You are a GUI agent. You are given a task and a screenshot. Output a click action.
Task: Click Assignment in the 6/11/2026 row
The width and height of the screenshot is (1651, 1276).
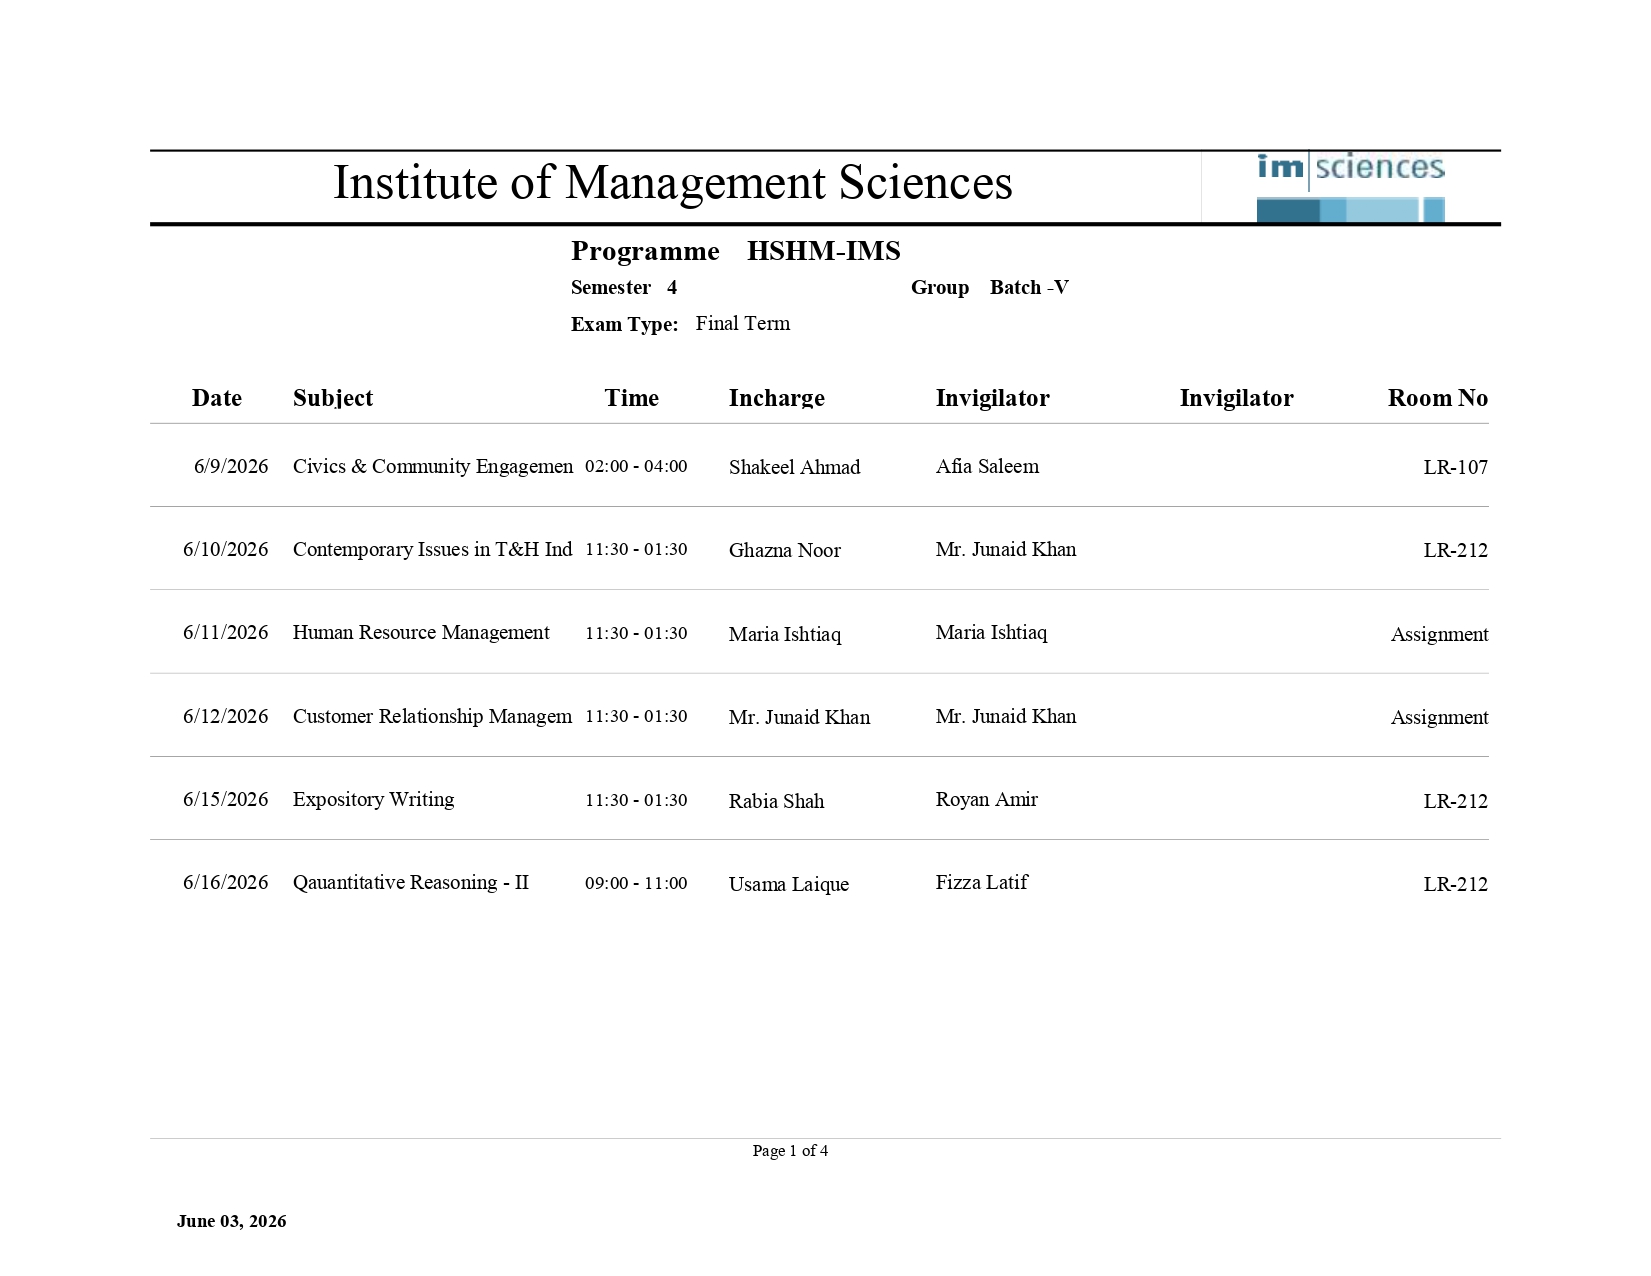(x=1439, y=634)
